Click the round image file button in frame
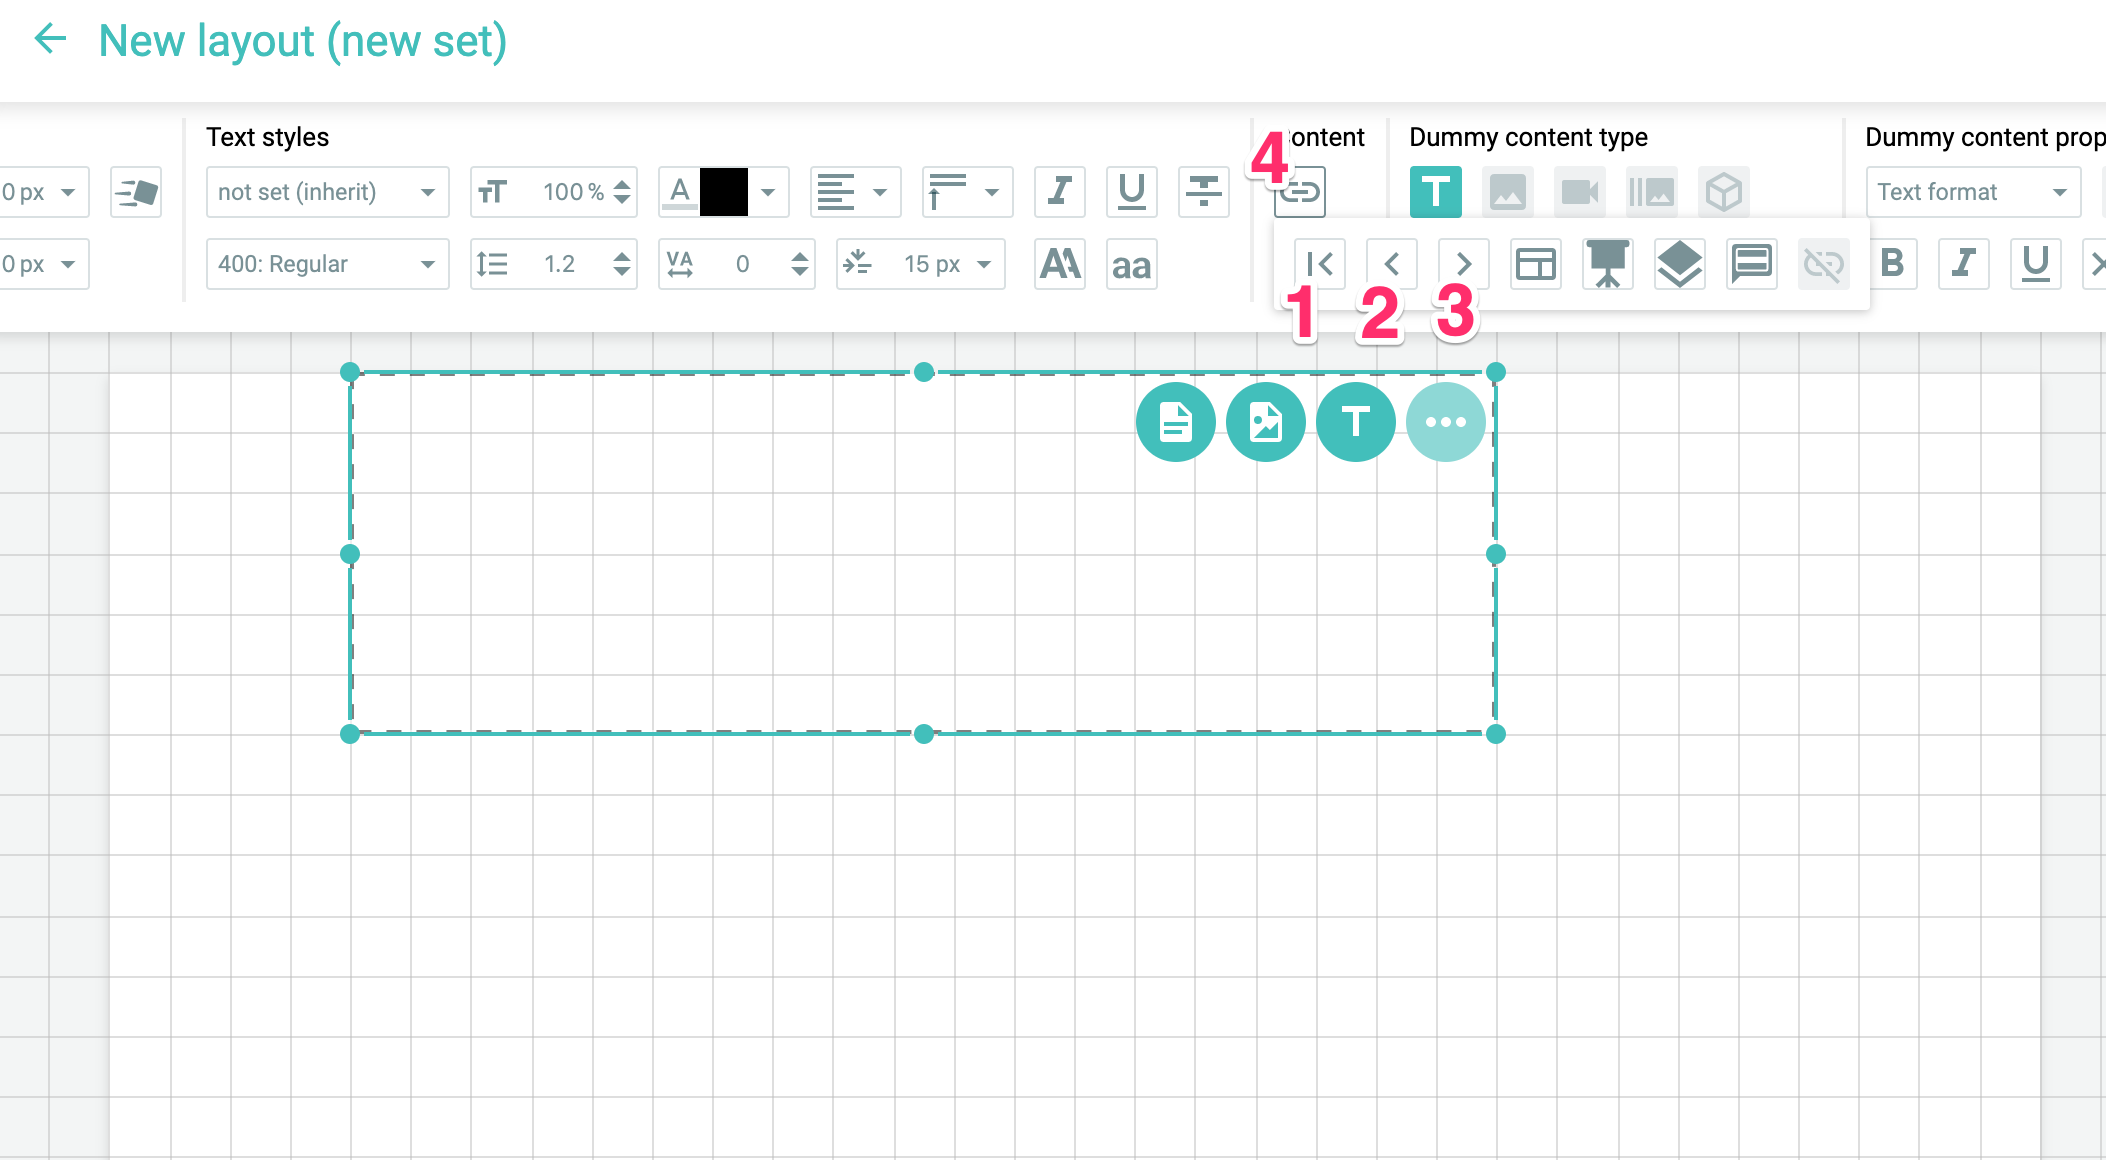 [1265, 422]
